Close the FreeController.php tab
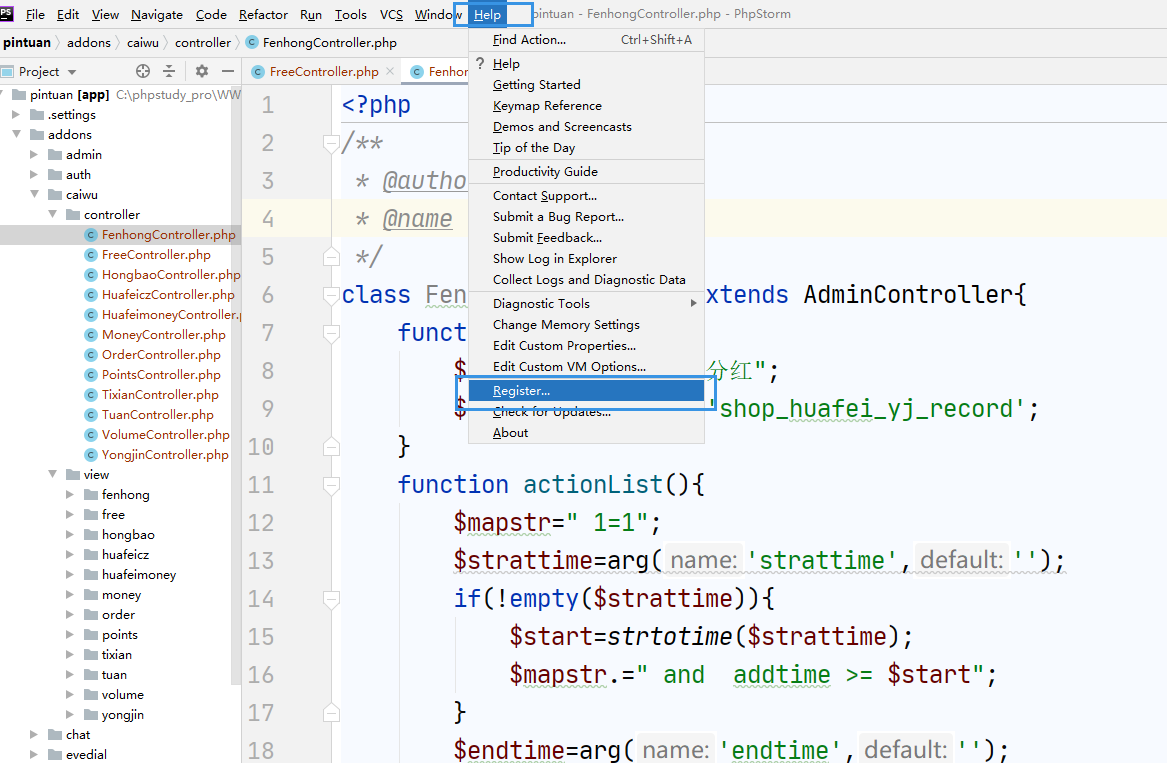 (390, 71)
